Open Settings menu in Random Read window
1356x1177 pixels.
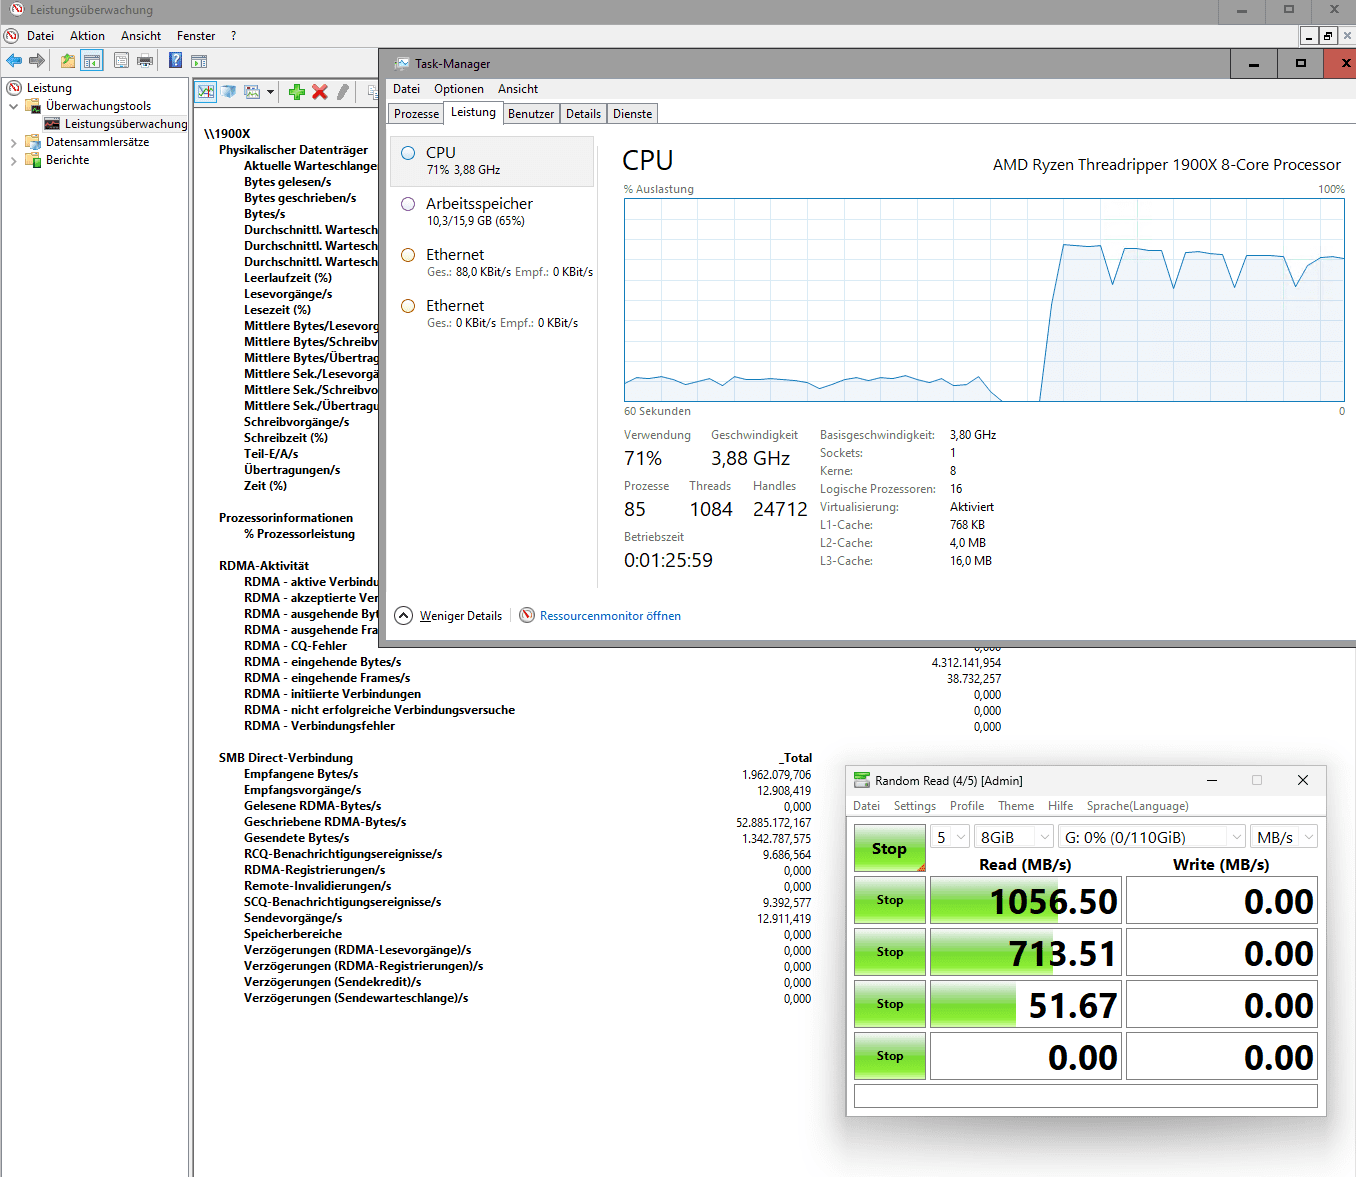(x=915, y=806)
